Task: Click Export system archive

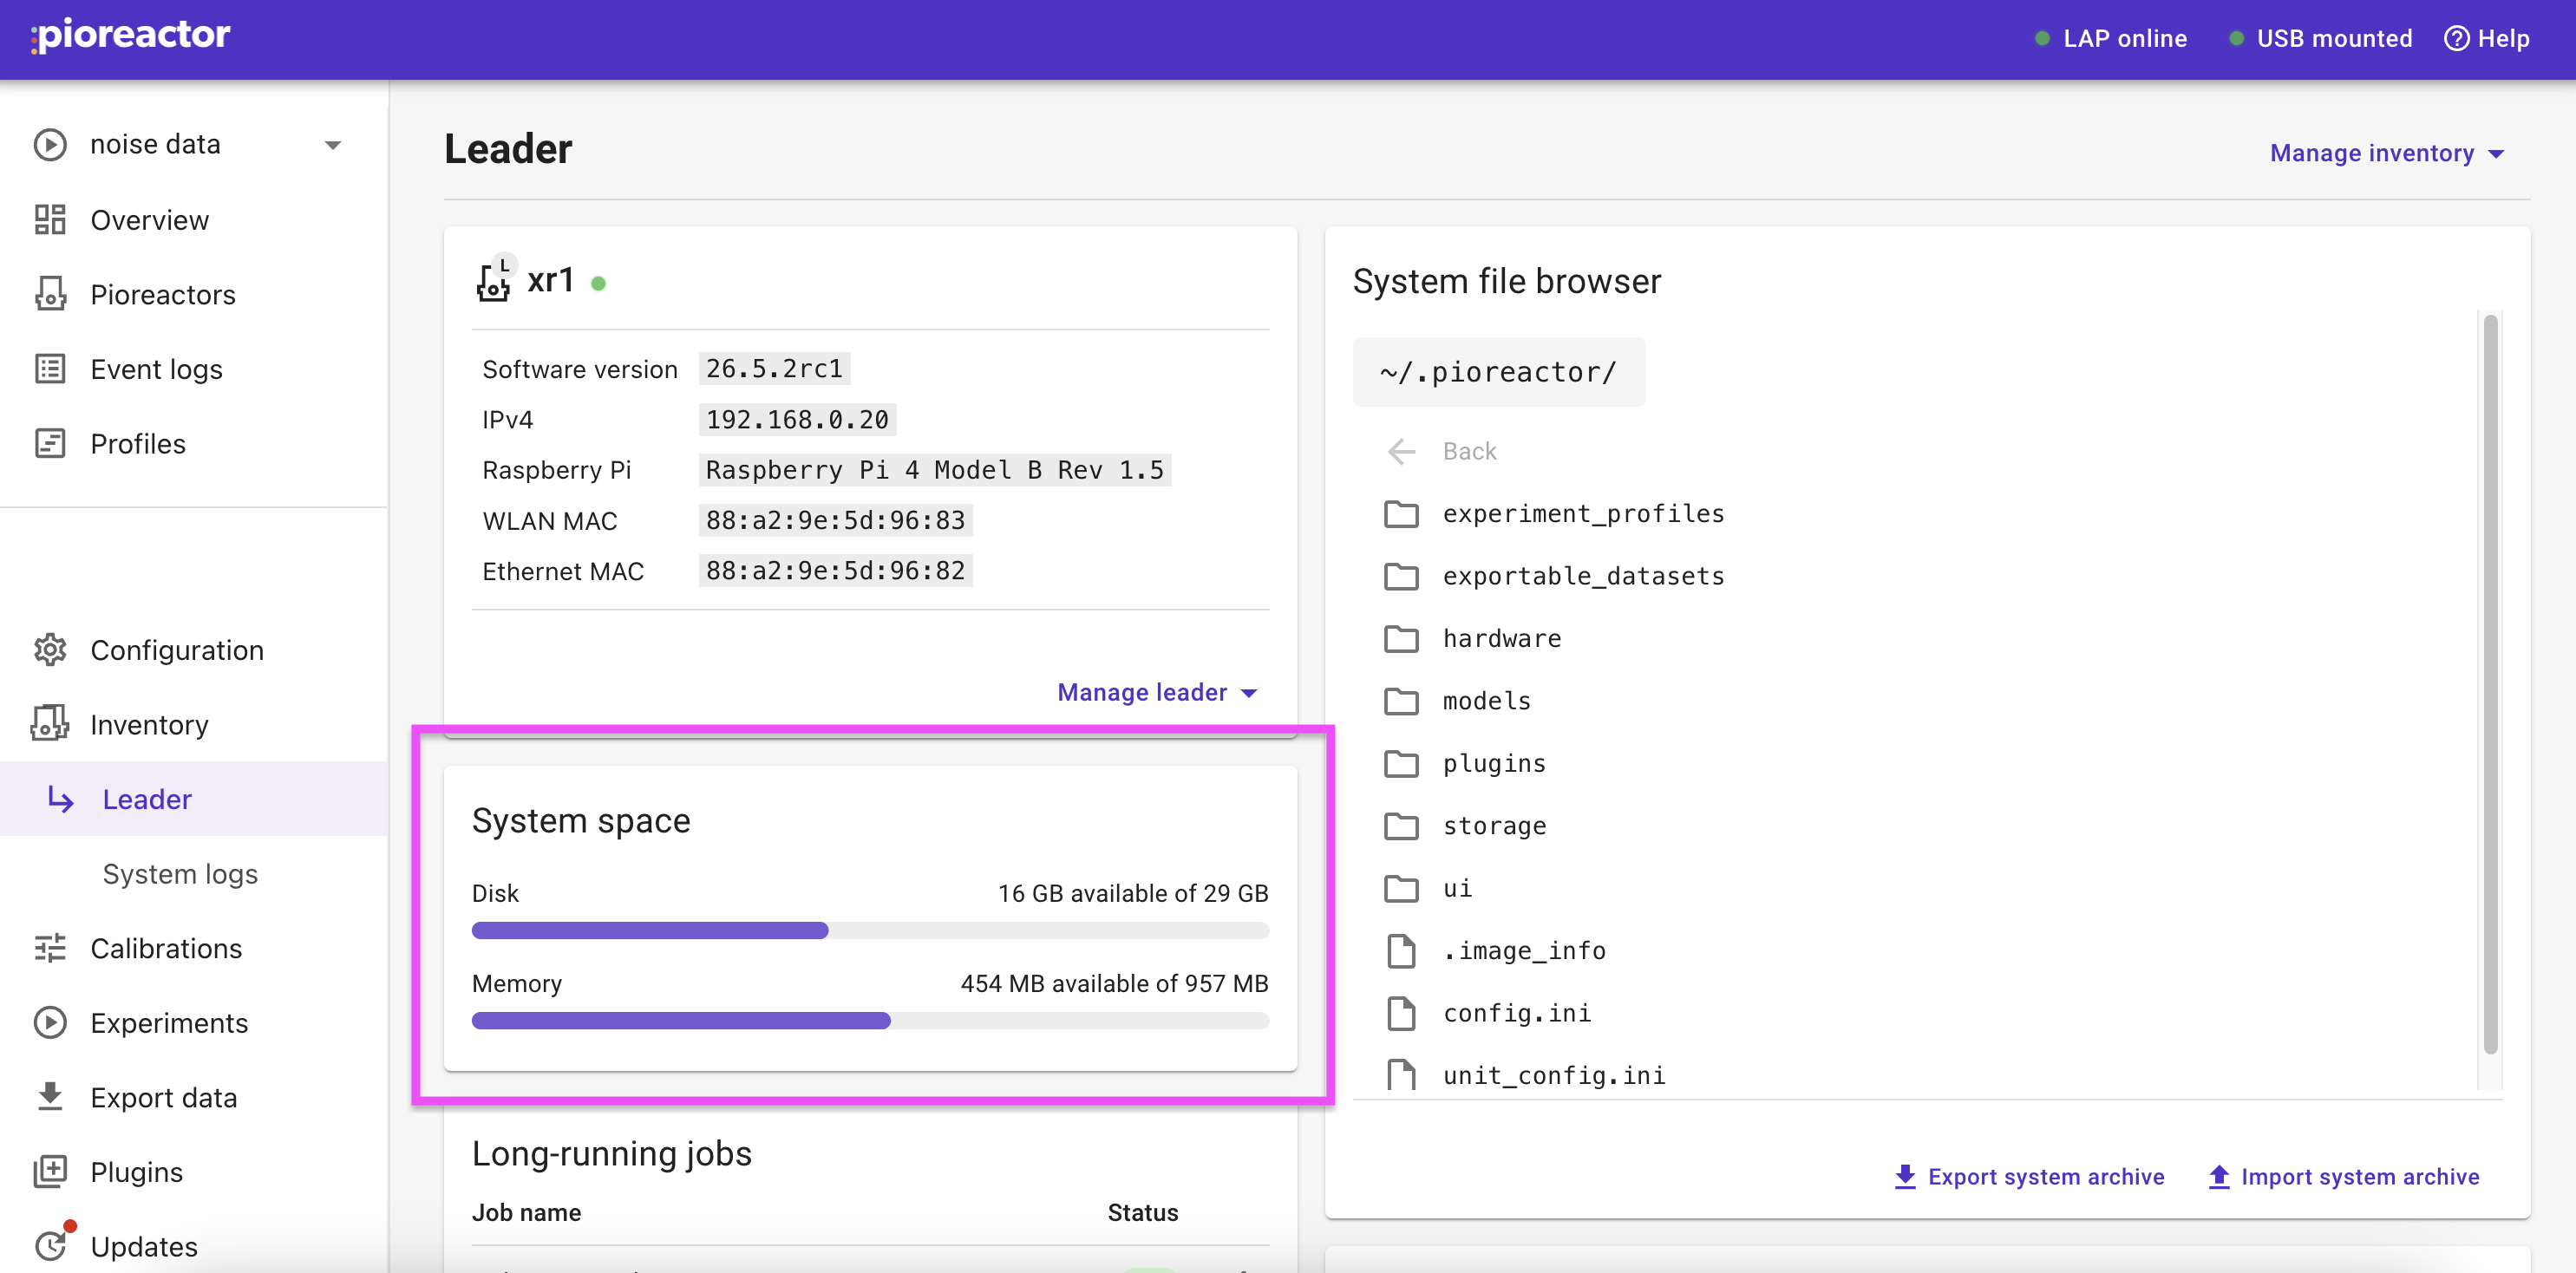Action: pyautogui.click(x=2029, y=1177)
